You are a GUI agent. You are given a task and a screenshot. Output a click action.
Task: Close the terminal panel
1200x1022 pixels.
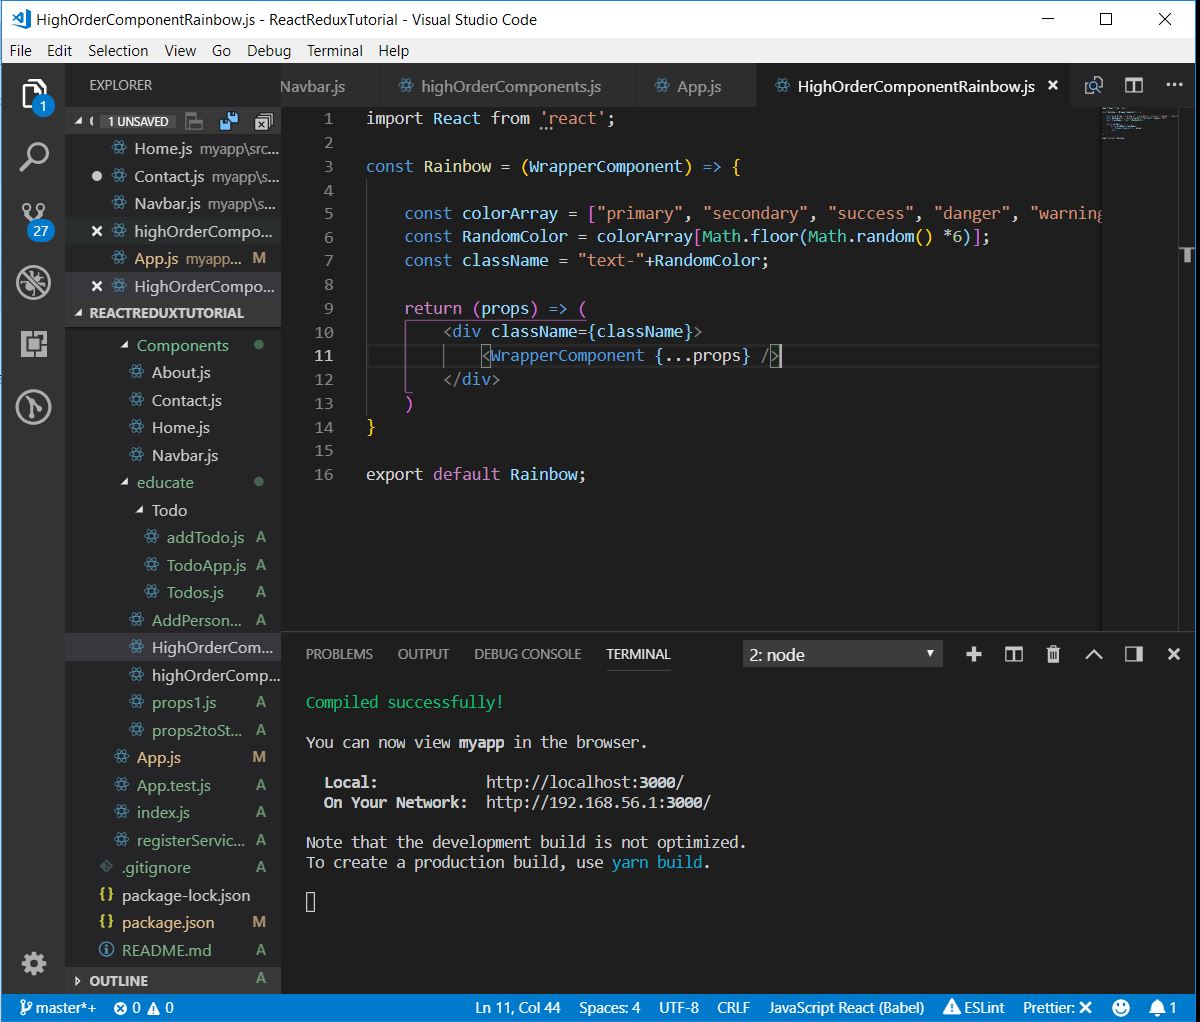(1174, 654)
